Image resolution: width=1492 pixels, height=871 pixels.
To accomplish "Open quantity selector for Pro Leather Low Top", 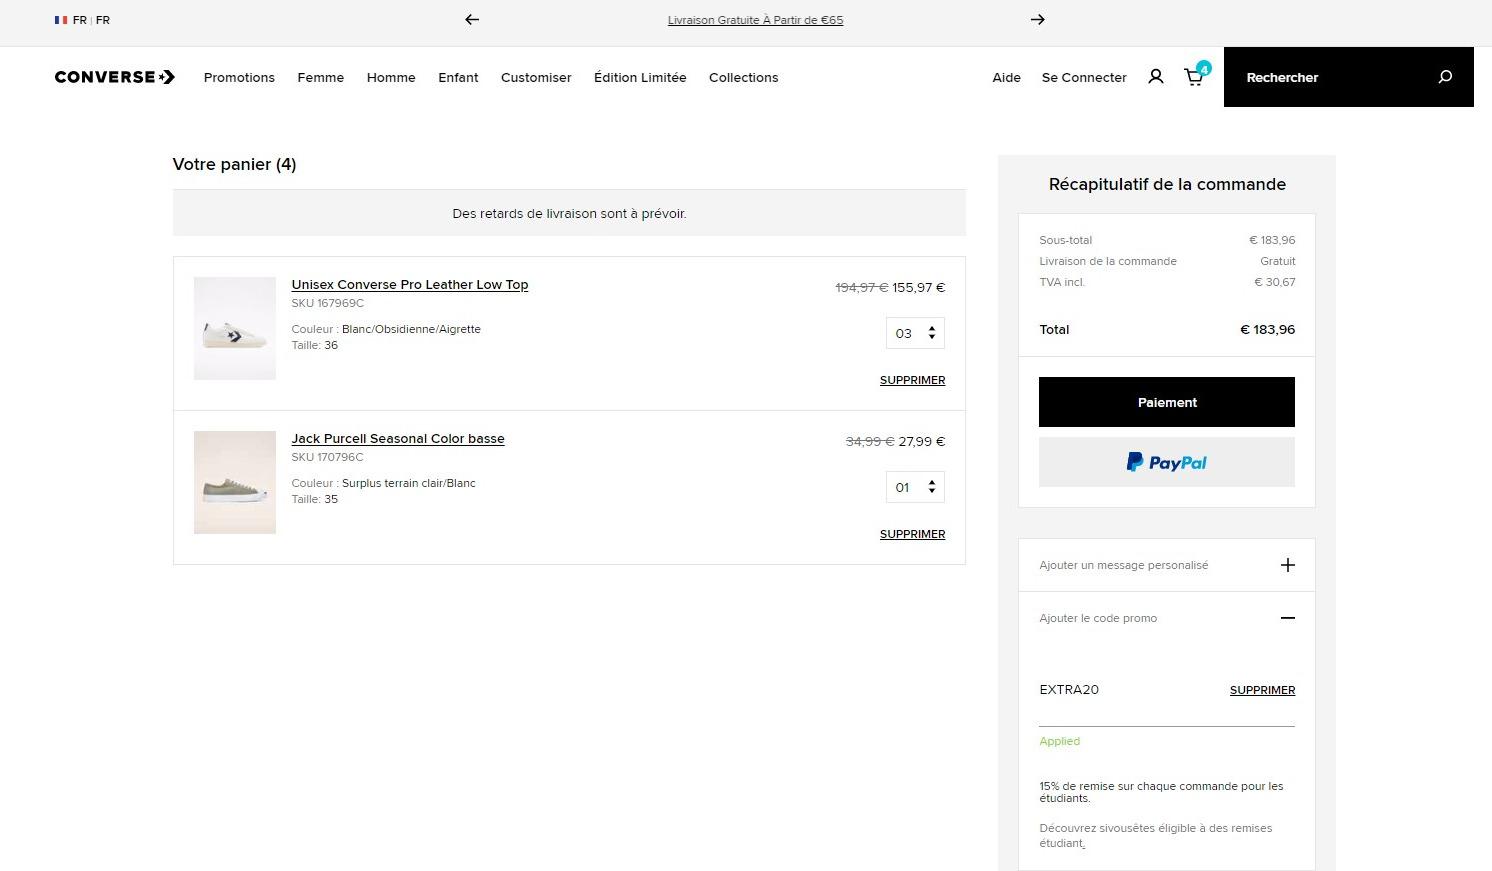I will pyautogui.click(x=915, y=333).
